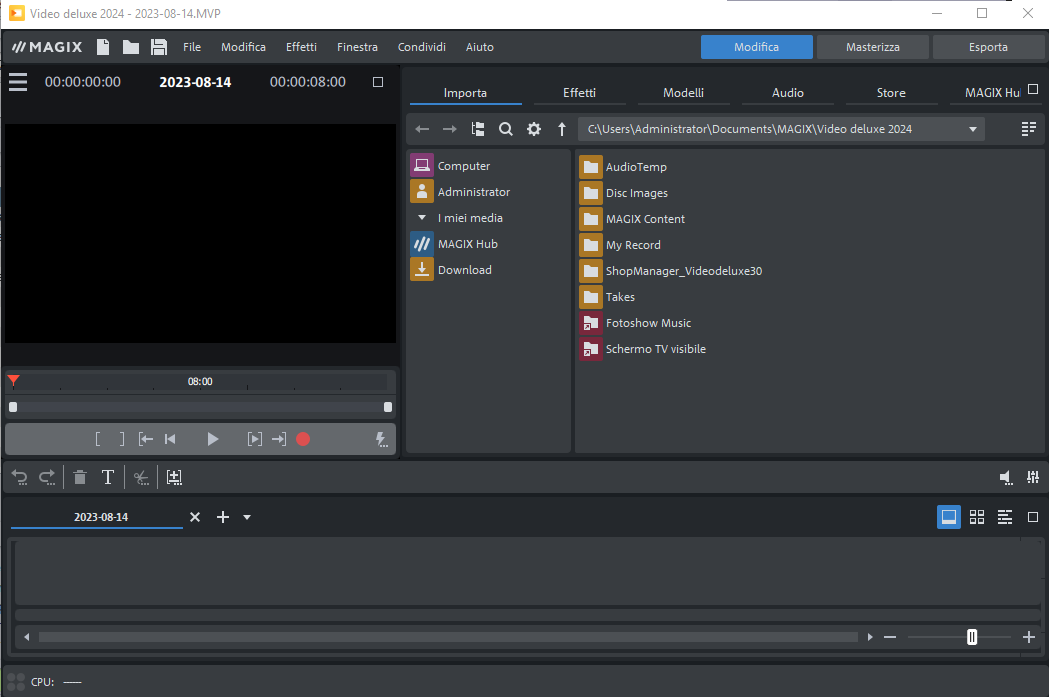Open the search in the media browser
The width and height of the screenshot is (1049, 697).
click(506, 129)
